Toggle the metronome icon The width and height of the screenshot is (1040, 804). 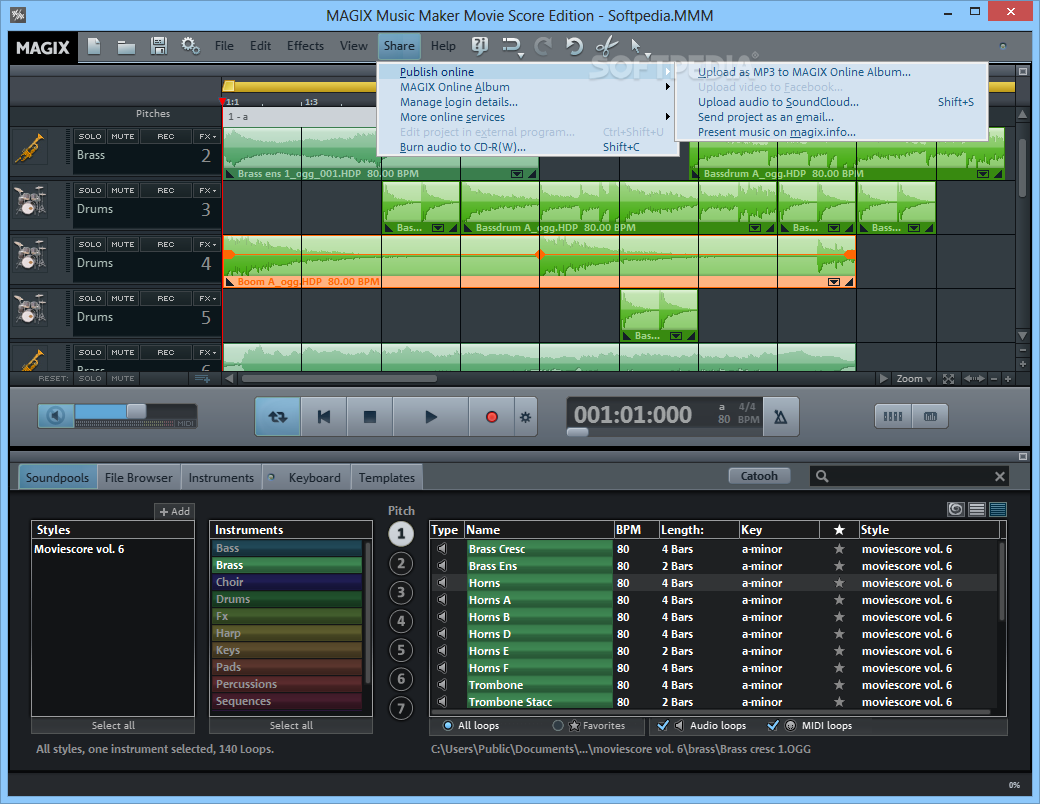(781, 417)
